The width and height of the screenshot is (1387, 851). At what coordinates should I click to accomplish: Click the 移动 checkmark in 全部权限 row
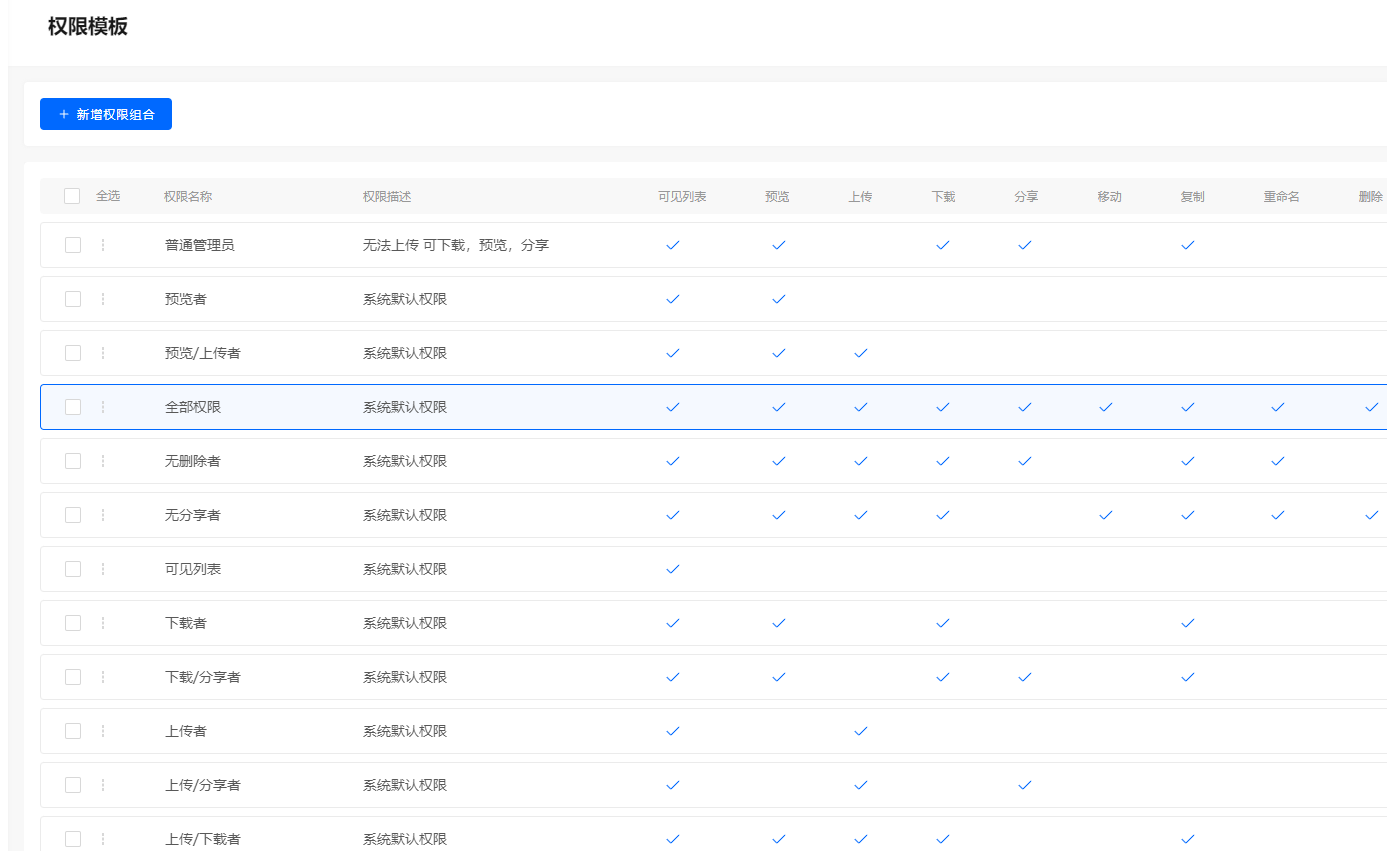(1106, 407)
